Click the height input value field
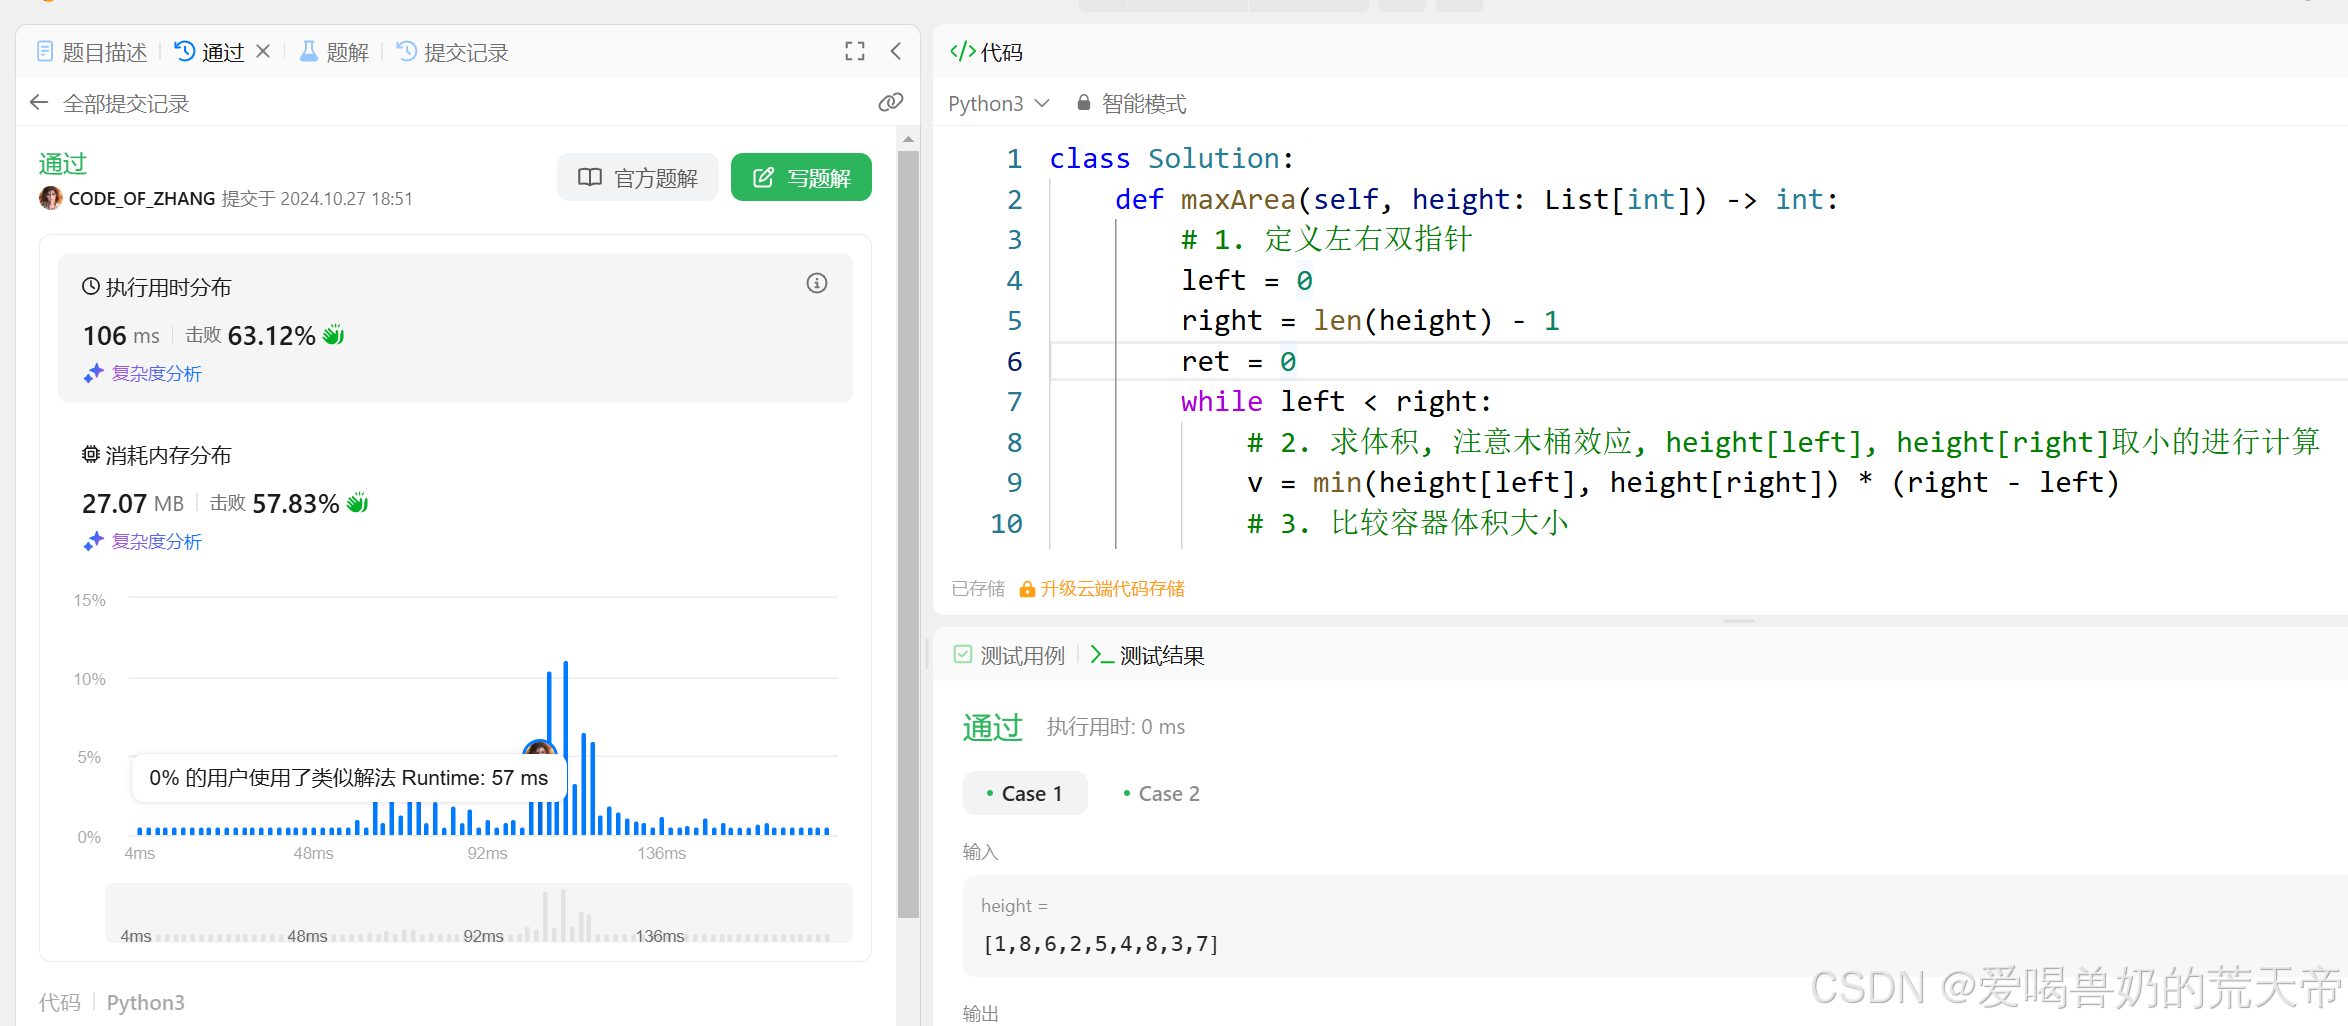This screenshot has height=1026, width=2348. [x=1100, y=943]
